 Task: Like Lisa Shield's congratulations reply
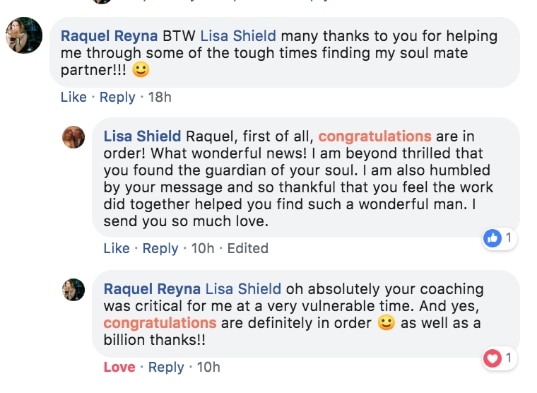pos(116,248)
